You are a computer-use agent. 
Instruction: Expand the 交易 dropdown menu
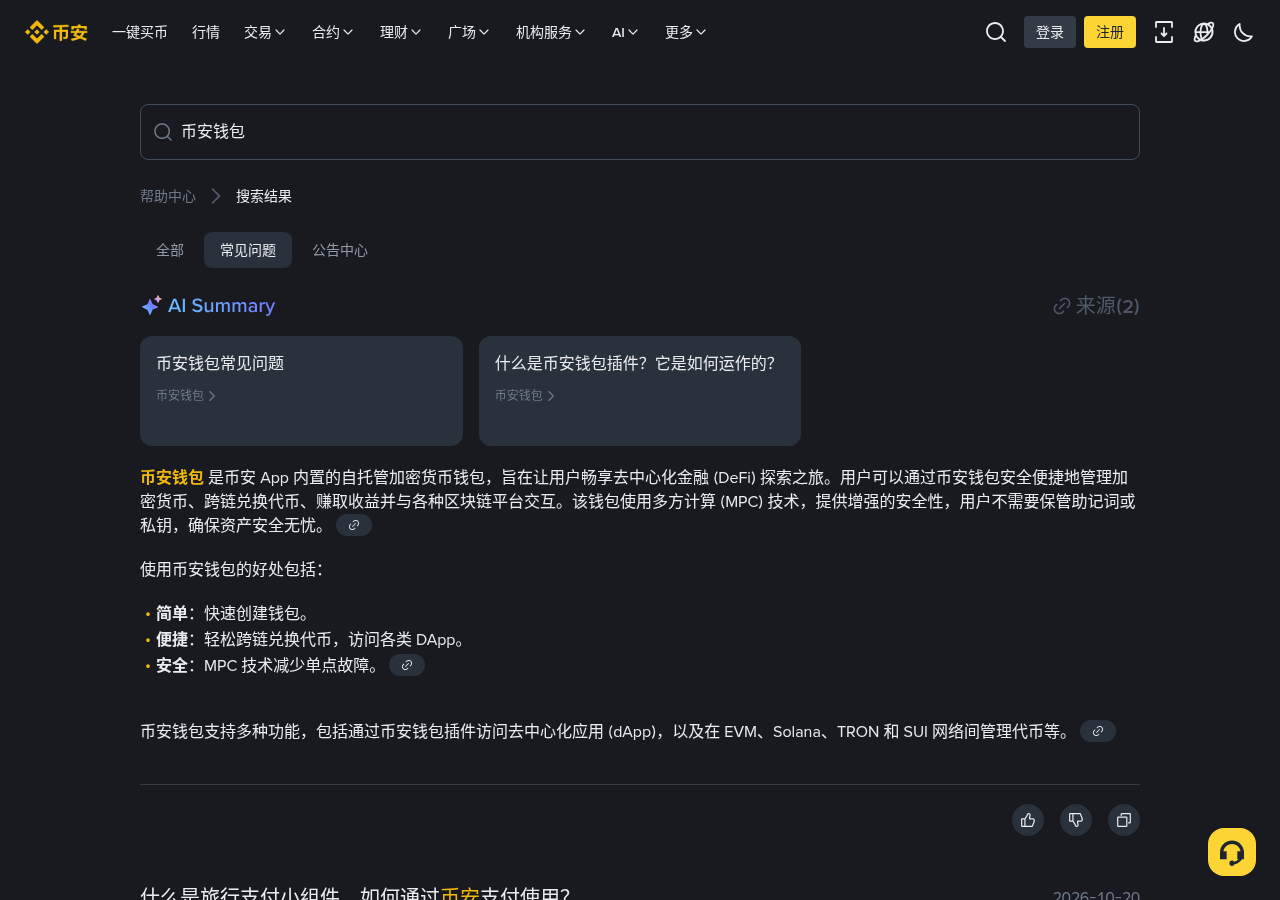pos(265,32)
